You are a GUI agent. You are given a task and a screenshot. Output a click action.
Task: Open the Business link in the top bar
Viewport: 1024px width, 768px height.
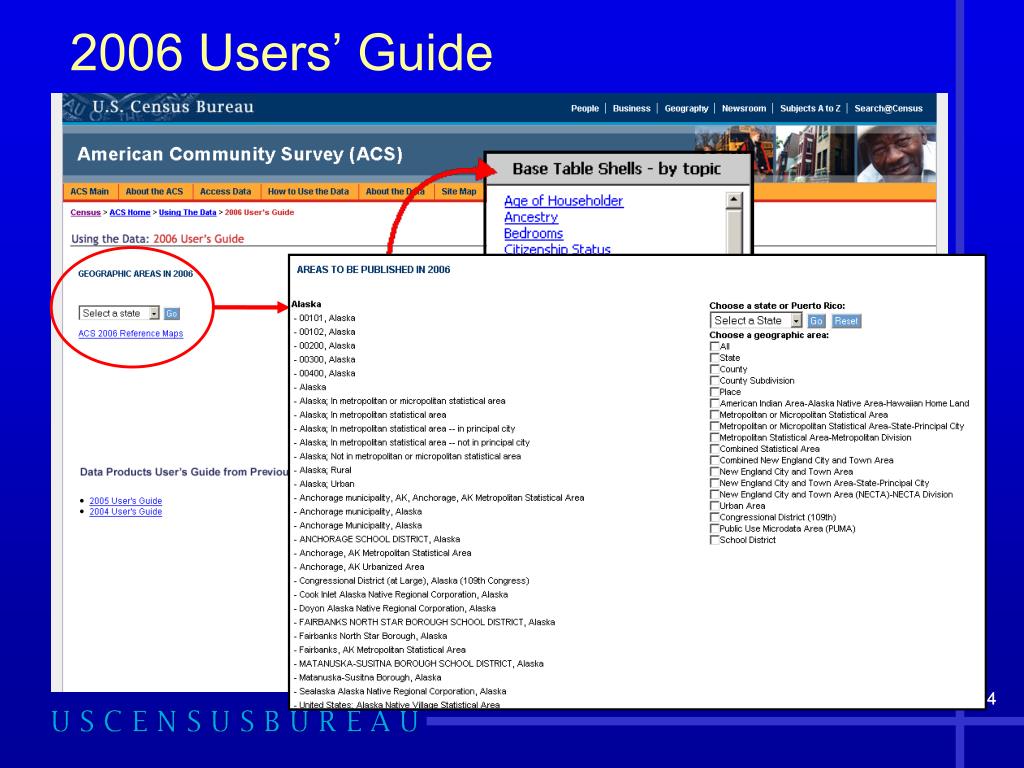(x=632, y=108)
